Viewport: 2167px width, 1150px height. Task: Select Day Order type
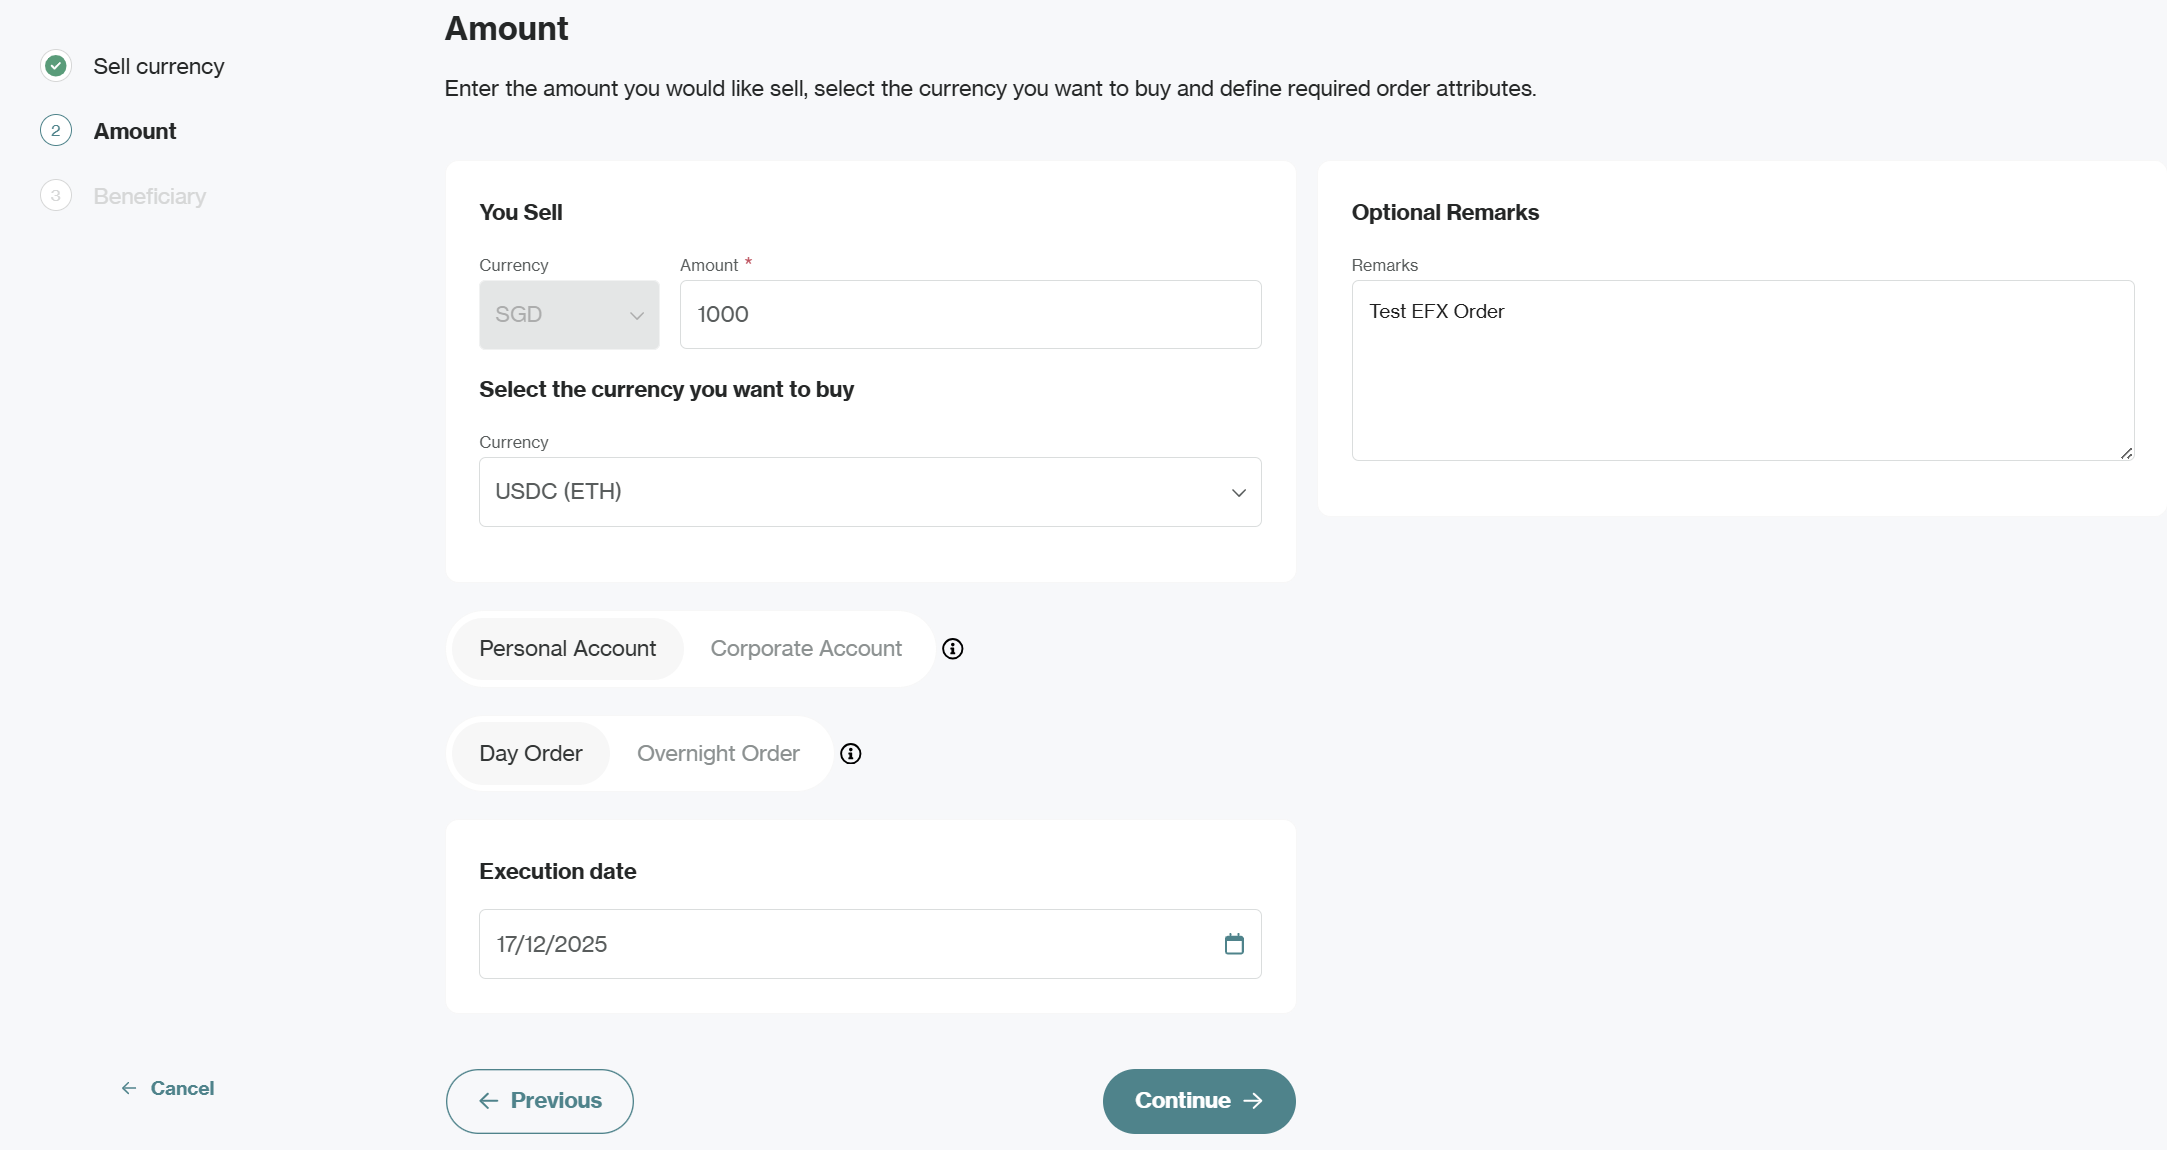pos(530,754)
